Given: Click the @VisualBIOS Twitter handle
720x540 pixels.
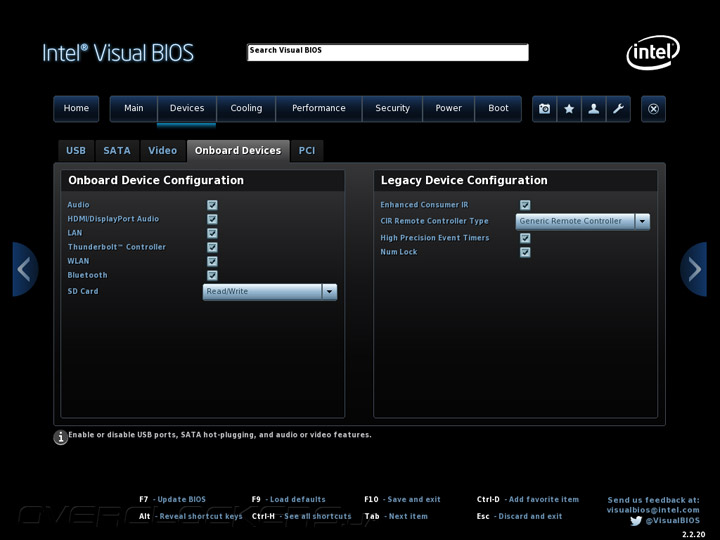Looking at the screenshot, I should [673, 521].
